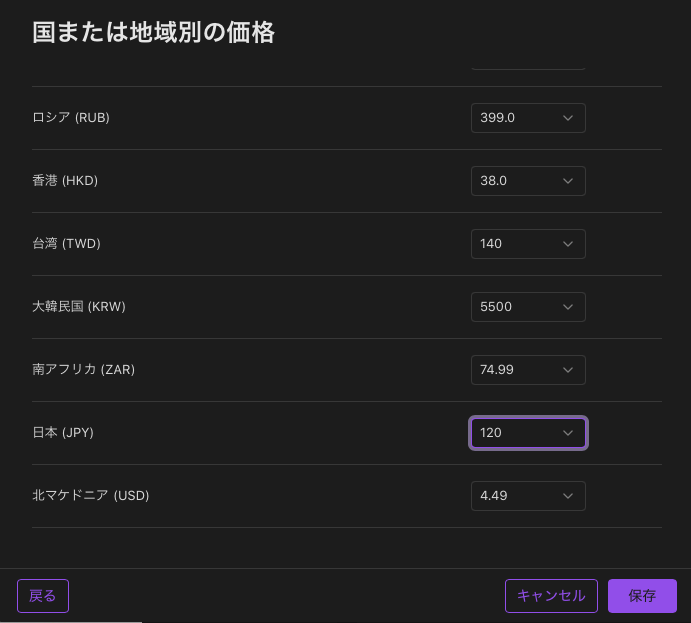Click the 国または地域別の価格 heading
Viewport: 691px width, 623px height.
(x=153, y=32)
